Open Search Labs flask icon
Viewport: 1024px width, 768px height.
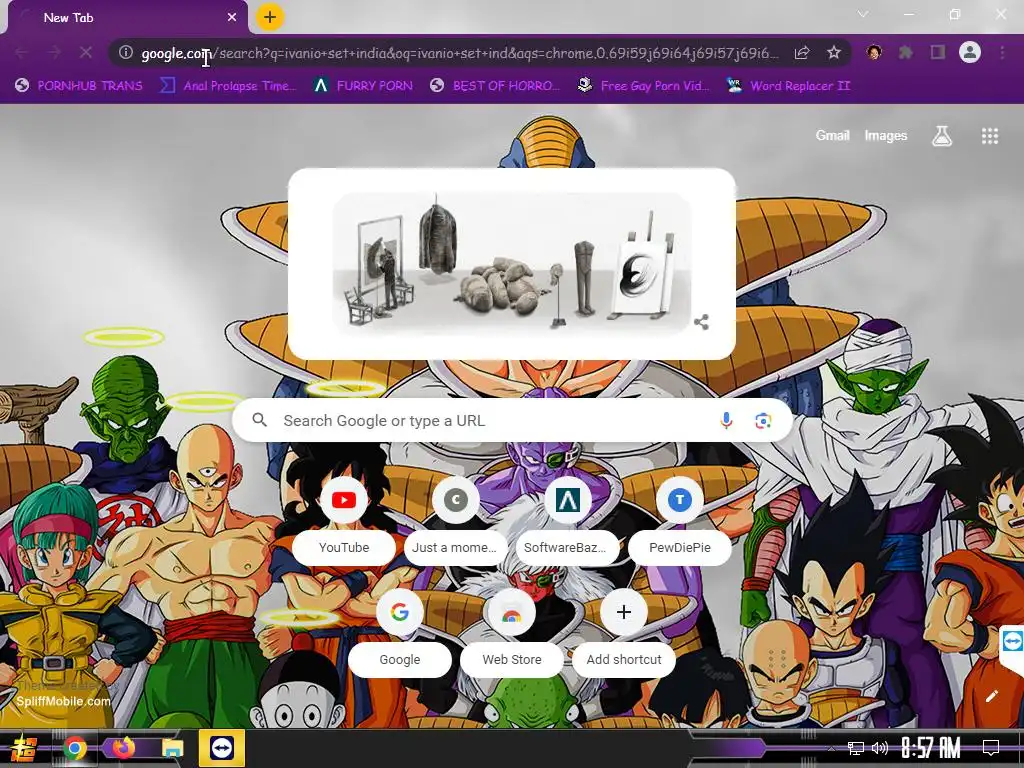click(x=942, y=135)
